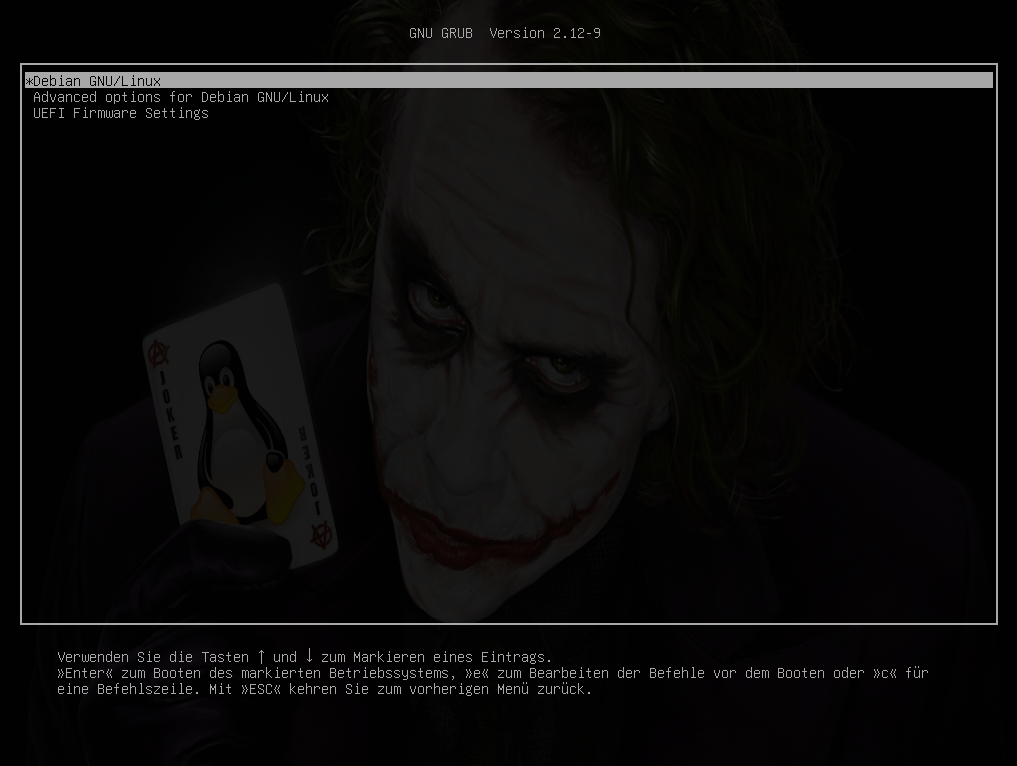Click the down arrow symbol in help text
The width and height of the screenshot is (1017, 766).
pos(309,656)
